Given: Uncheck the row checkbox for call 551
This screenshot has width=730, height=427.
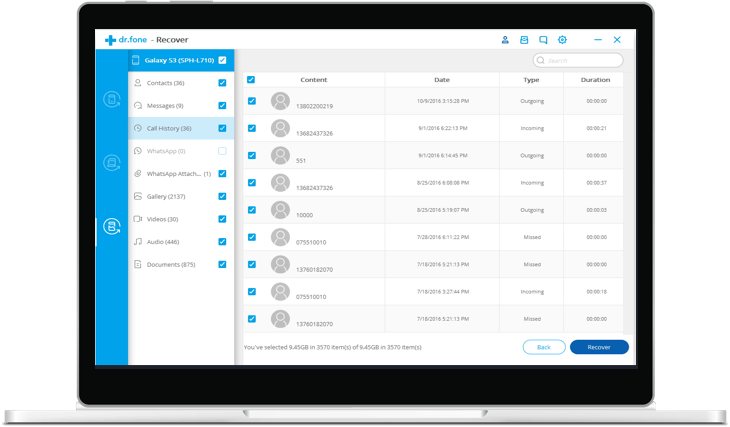Looking at the screenshot, I should tap(252, 156).
